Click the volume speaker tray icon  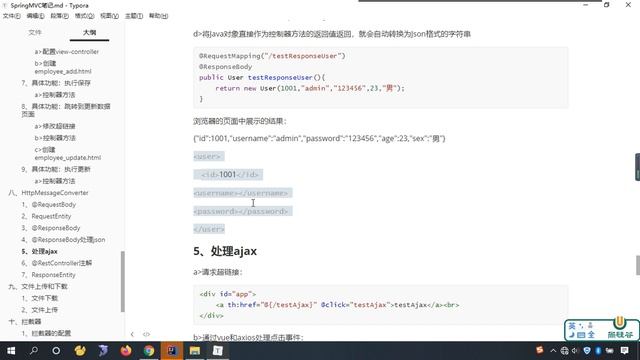575,351
